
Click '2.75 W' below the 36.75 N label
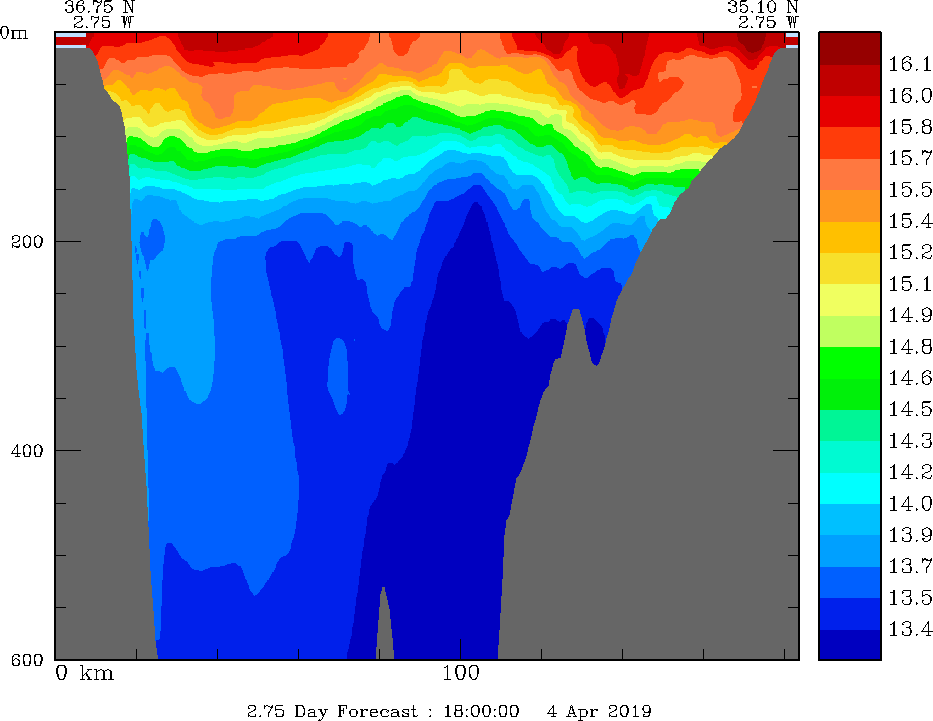[104, 23]
